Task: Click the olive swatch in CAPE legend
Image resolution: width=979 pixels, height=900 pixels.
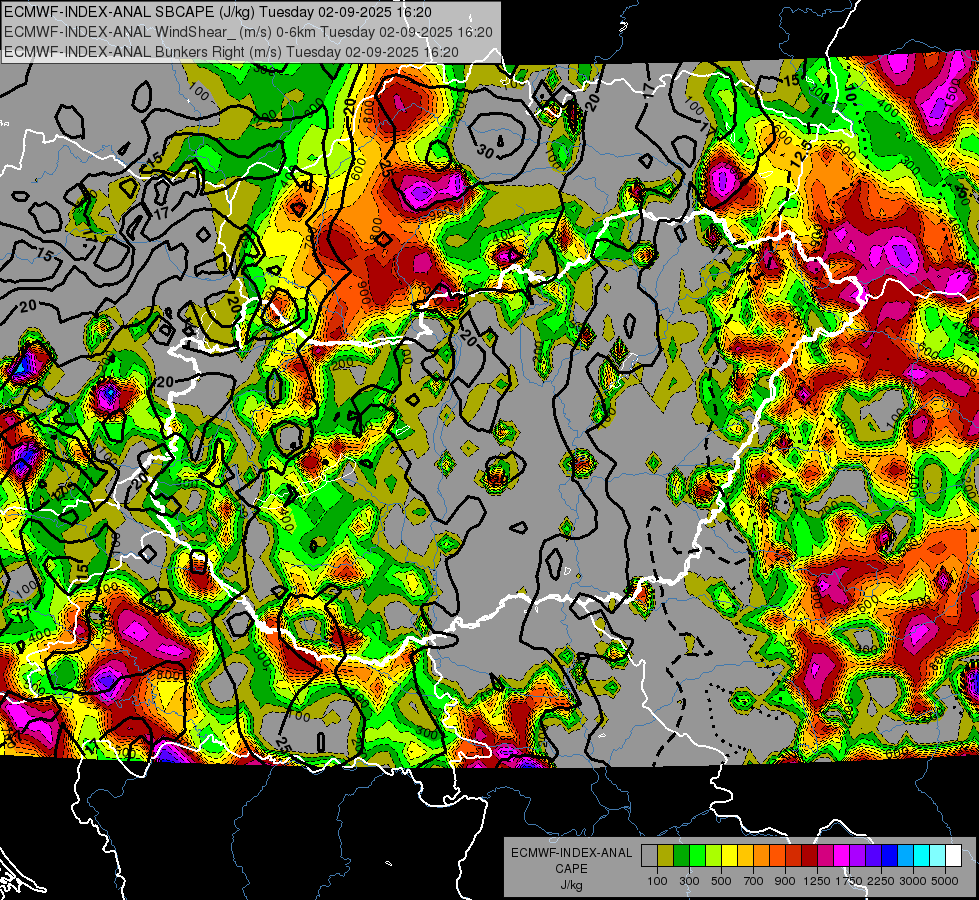Action: [665, 855]
